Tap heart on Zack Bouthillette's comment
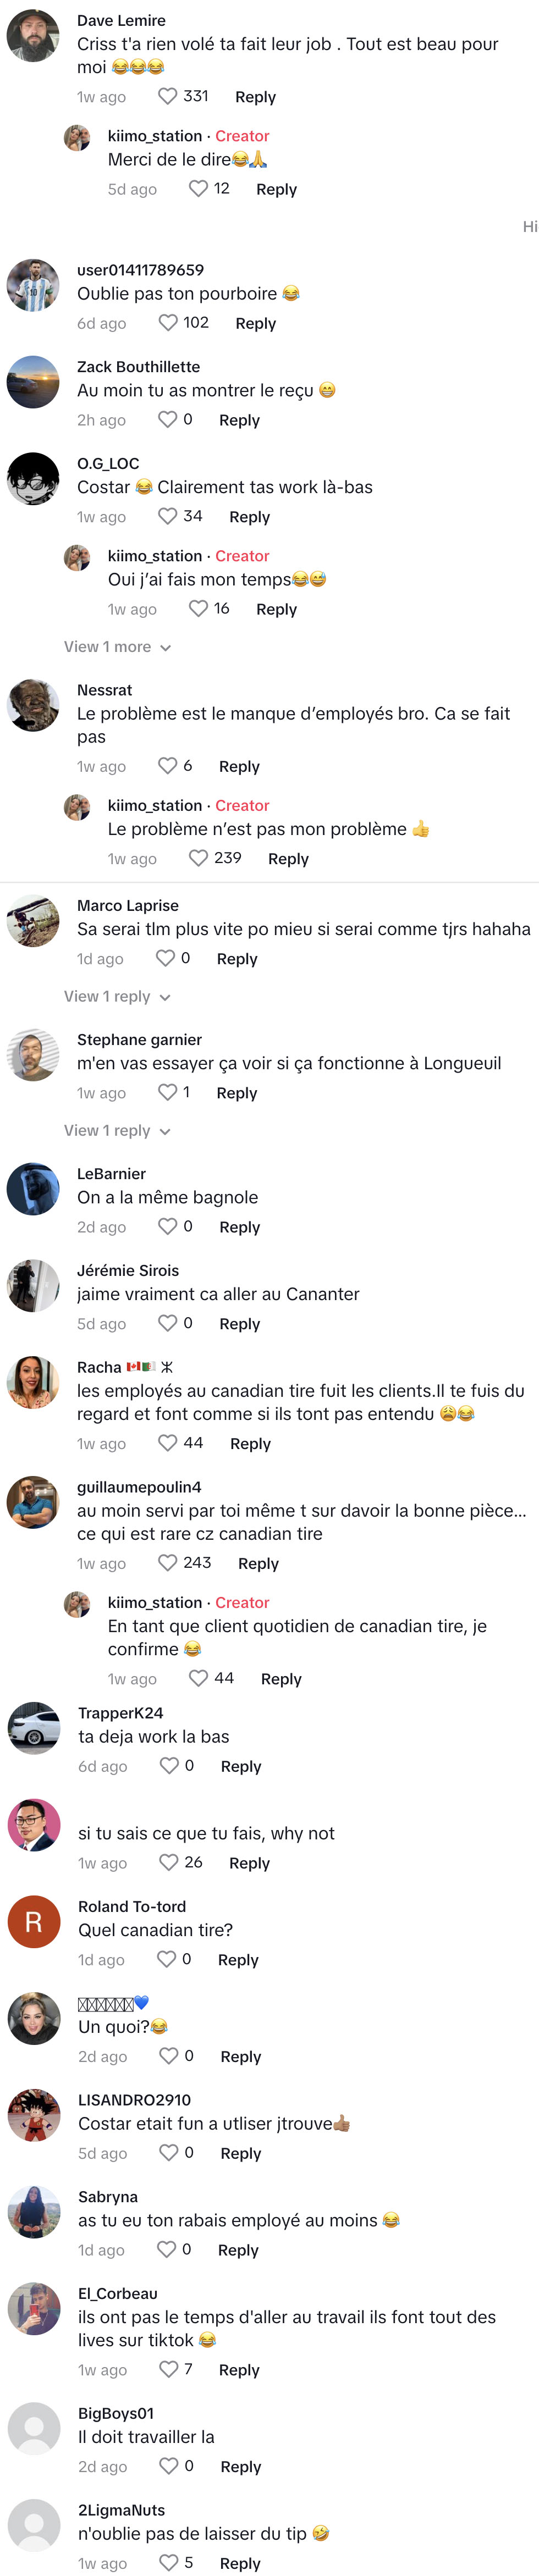The width and height of the screenshot is (539, 2576). click(x=167, y=419)
